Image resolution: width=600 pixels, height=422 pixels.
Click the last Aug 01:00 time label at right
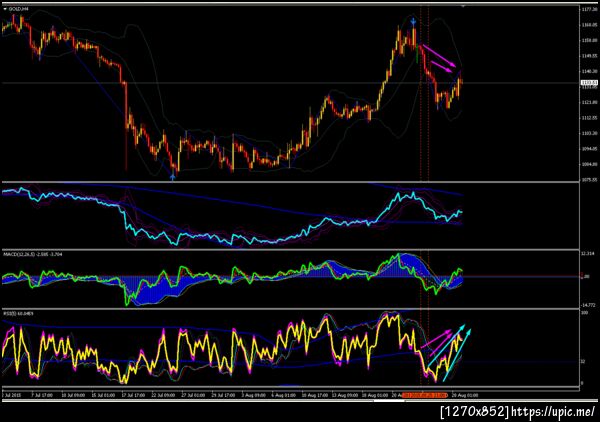click(464, 395)
